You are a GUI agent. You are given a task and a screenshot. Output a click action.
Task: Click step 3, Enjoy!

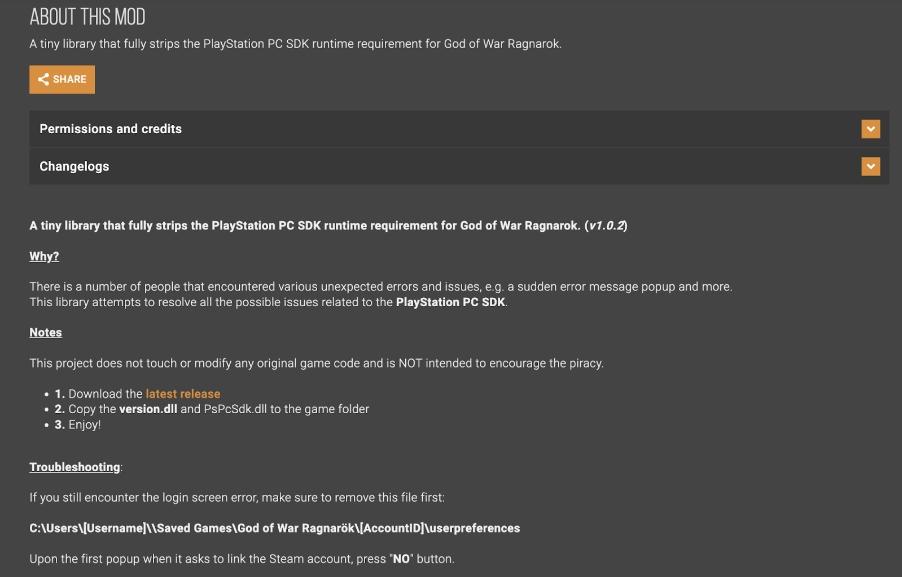[x=78, y=425]
